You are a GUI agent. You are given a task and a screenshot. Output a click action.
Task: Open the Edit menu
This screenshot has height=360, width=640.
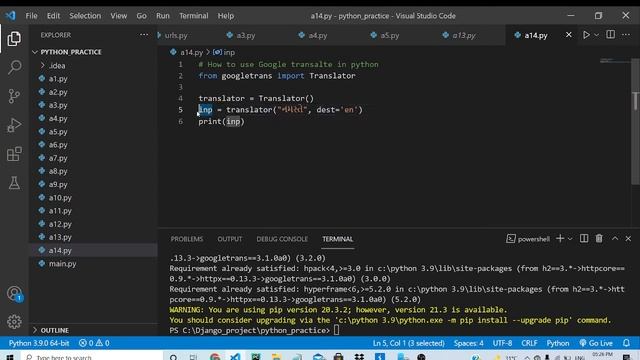pos(53,16)
